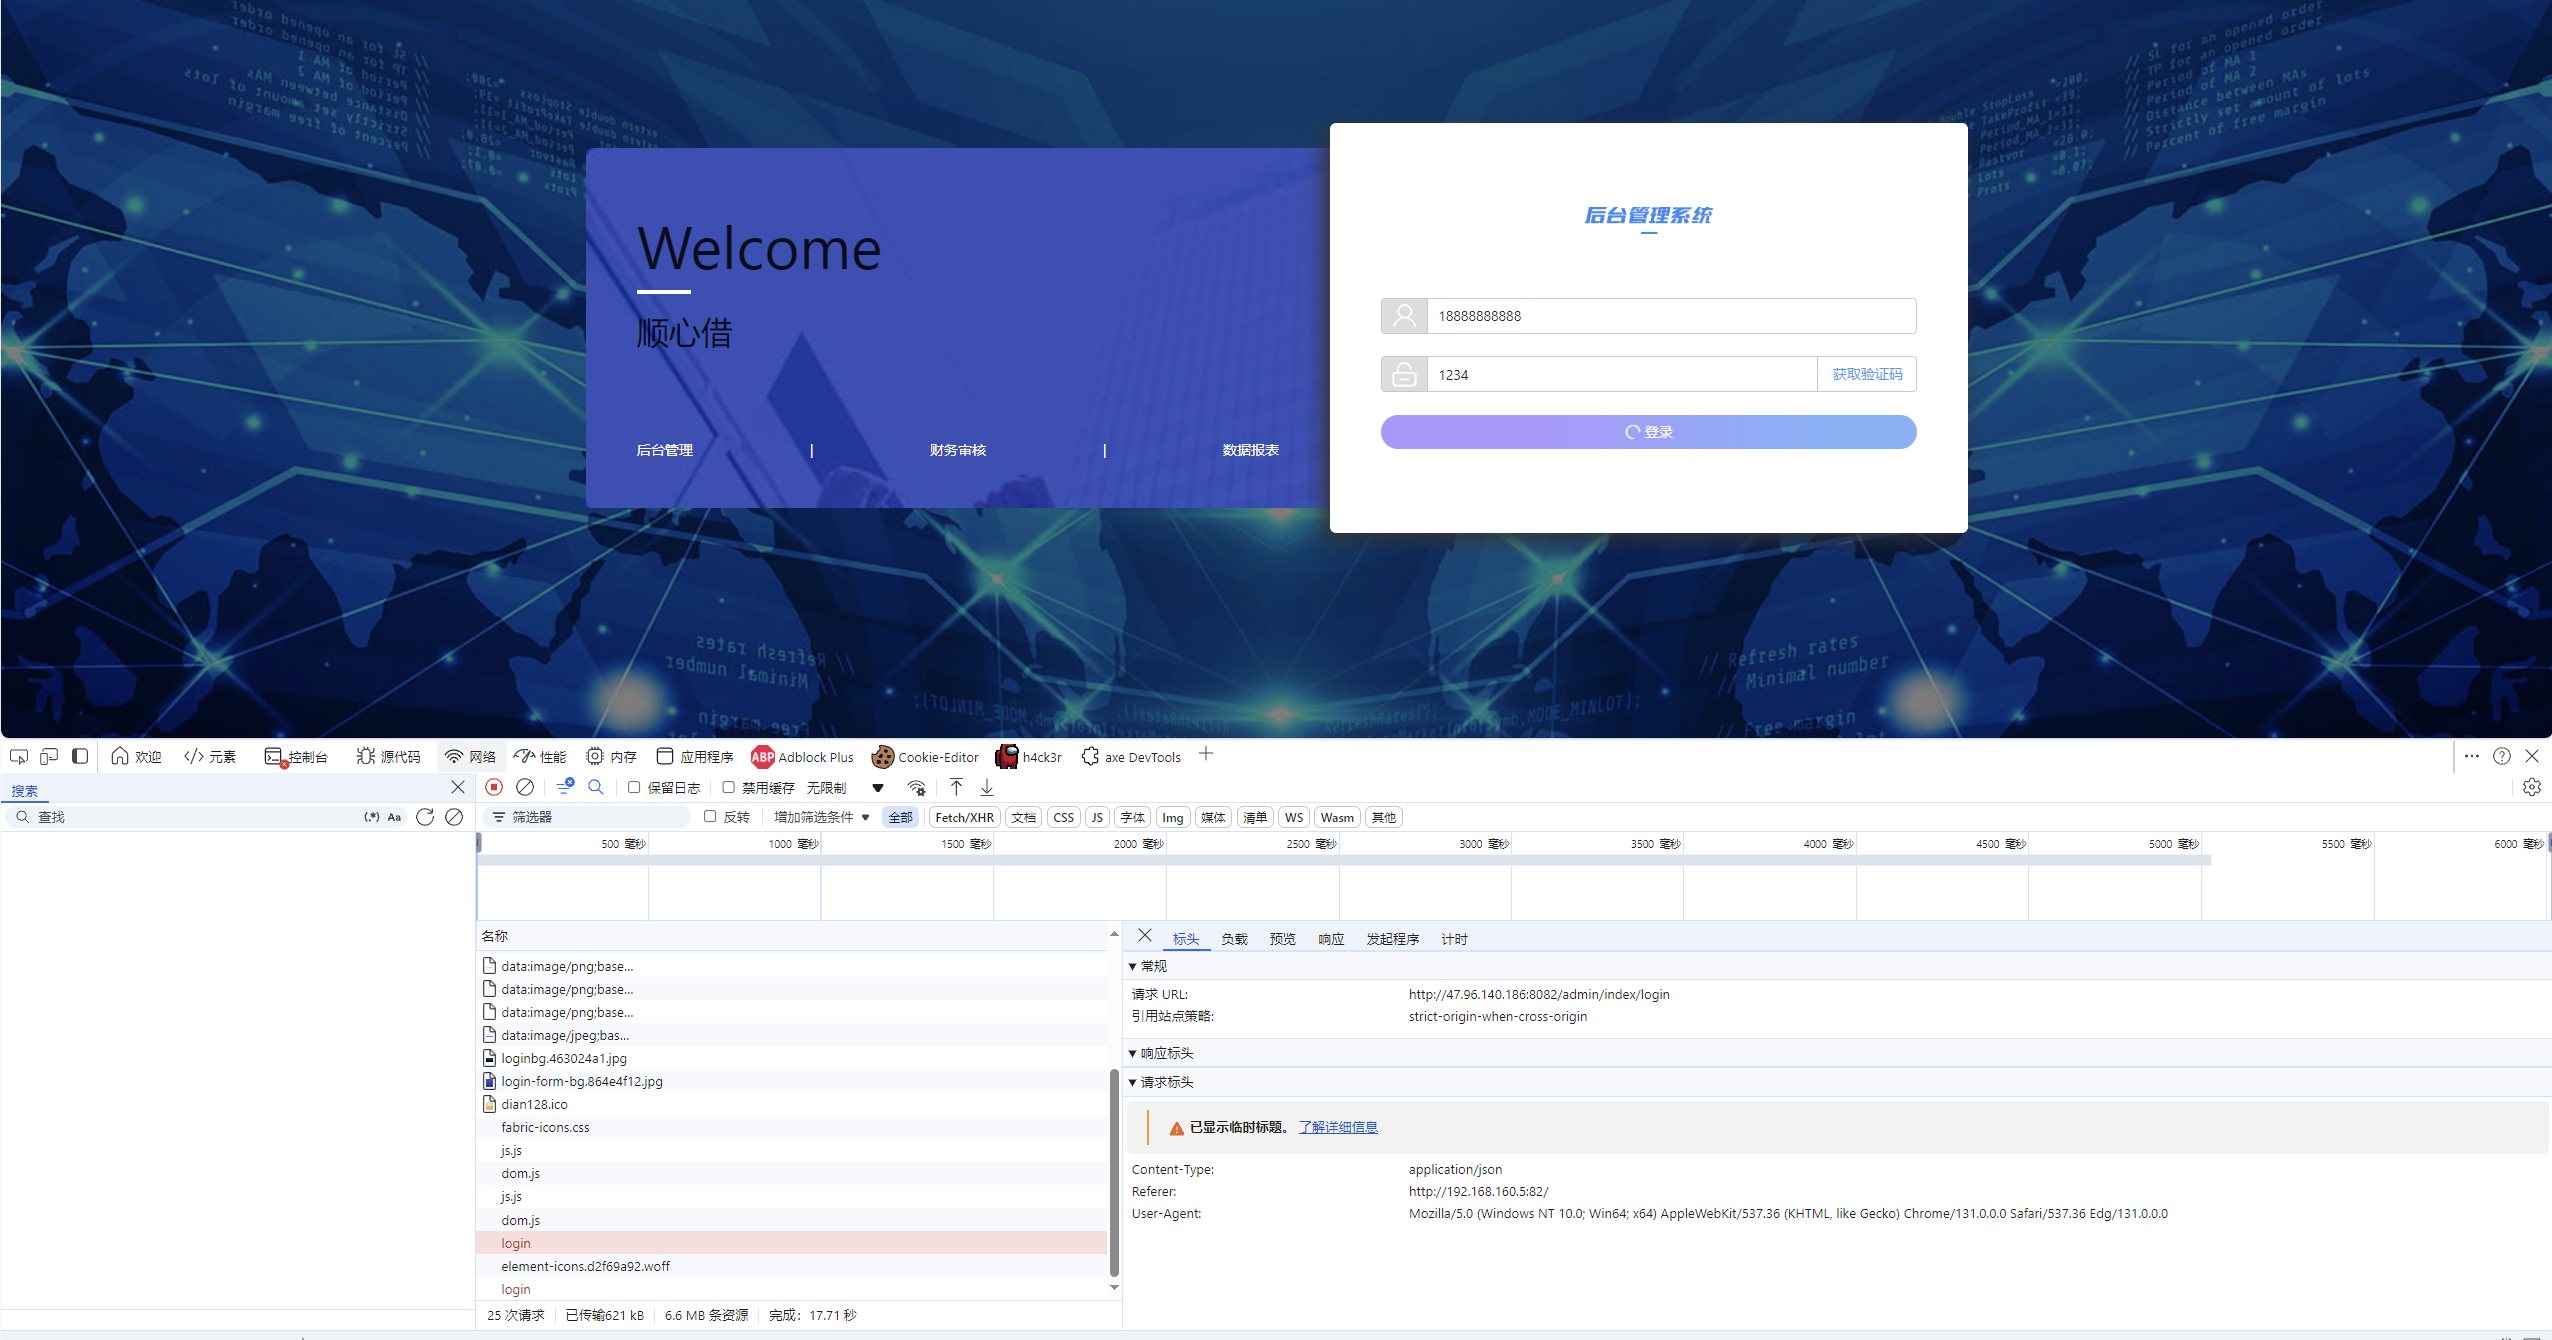Filter requests by WS type
Viewport: 2552px width, 1340px height.
pos(1293,817)
